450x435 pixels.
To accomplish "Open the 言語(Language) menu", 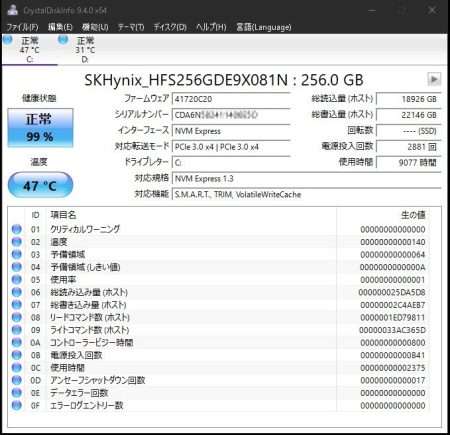I will (x=264, y=27).
